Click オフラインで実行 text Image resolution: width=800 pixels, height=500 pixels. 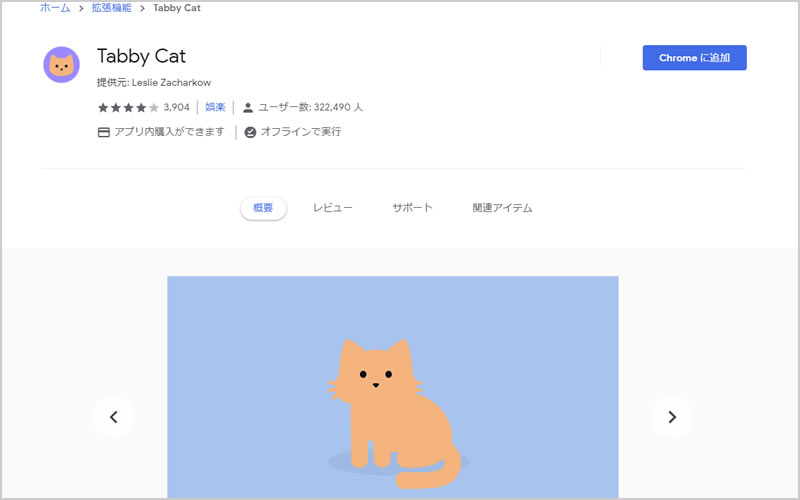coord(301,132)
